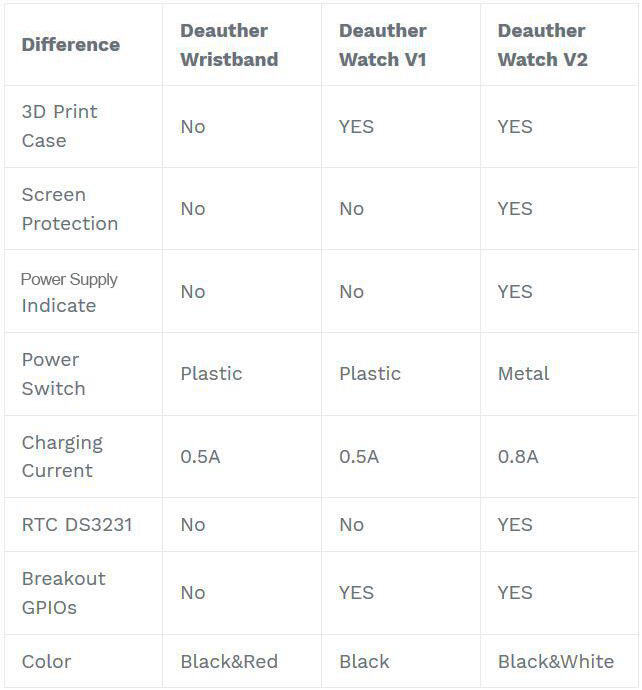This screenshot has height=690, width=642.
Task: Click the Metal power switch cell
Action: coord(524,374)
